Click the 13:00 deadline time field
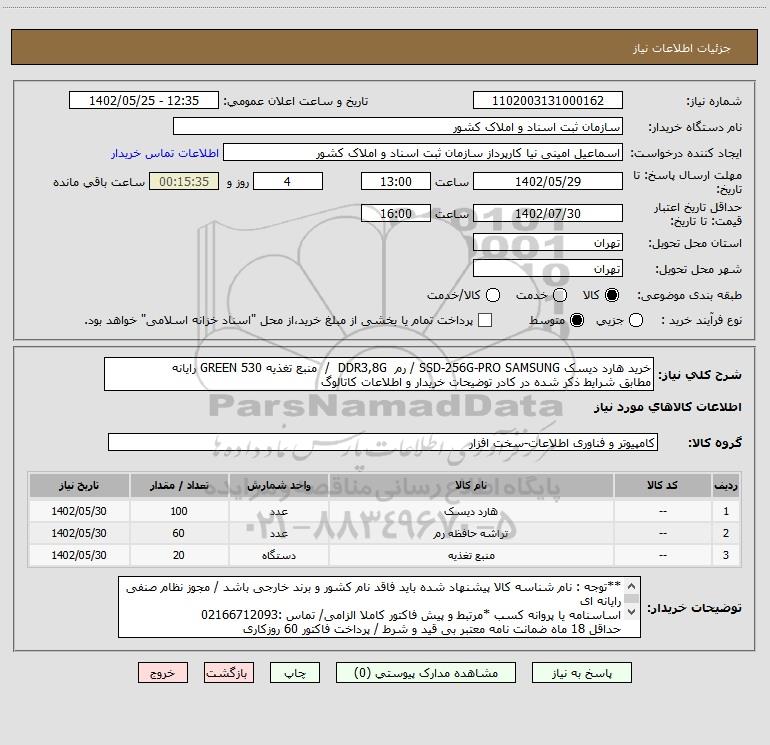The width and height of the screenshot is (770, 745). click(x=396, y=181)
